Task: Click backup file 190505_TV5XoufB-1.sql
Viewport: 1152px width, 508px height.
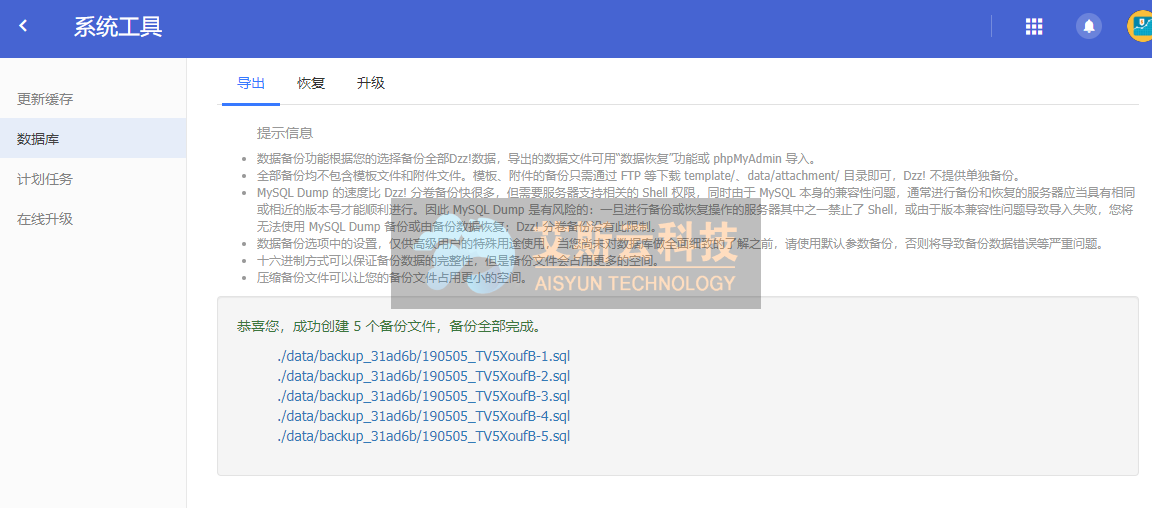Action: tap(424, 356)
